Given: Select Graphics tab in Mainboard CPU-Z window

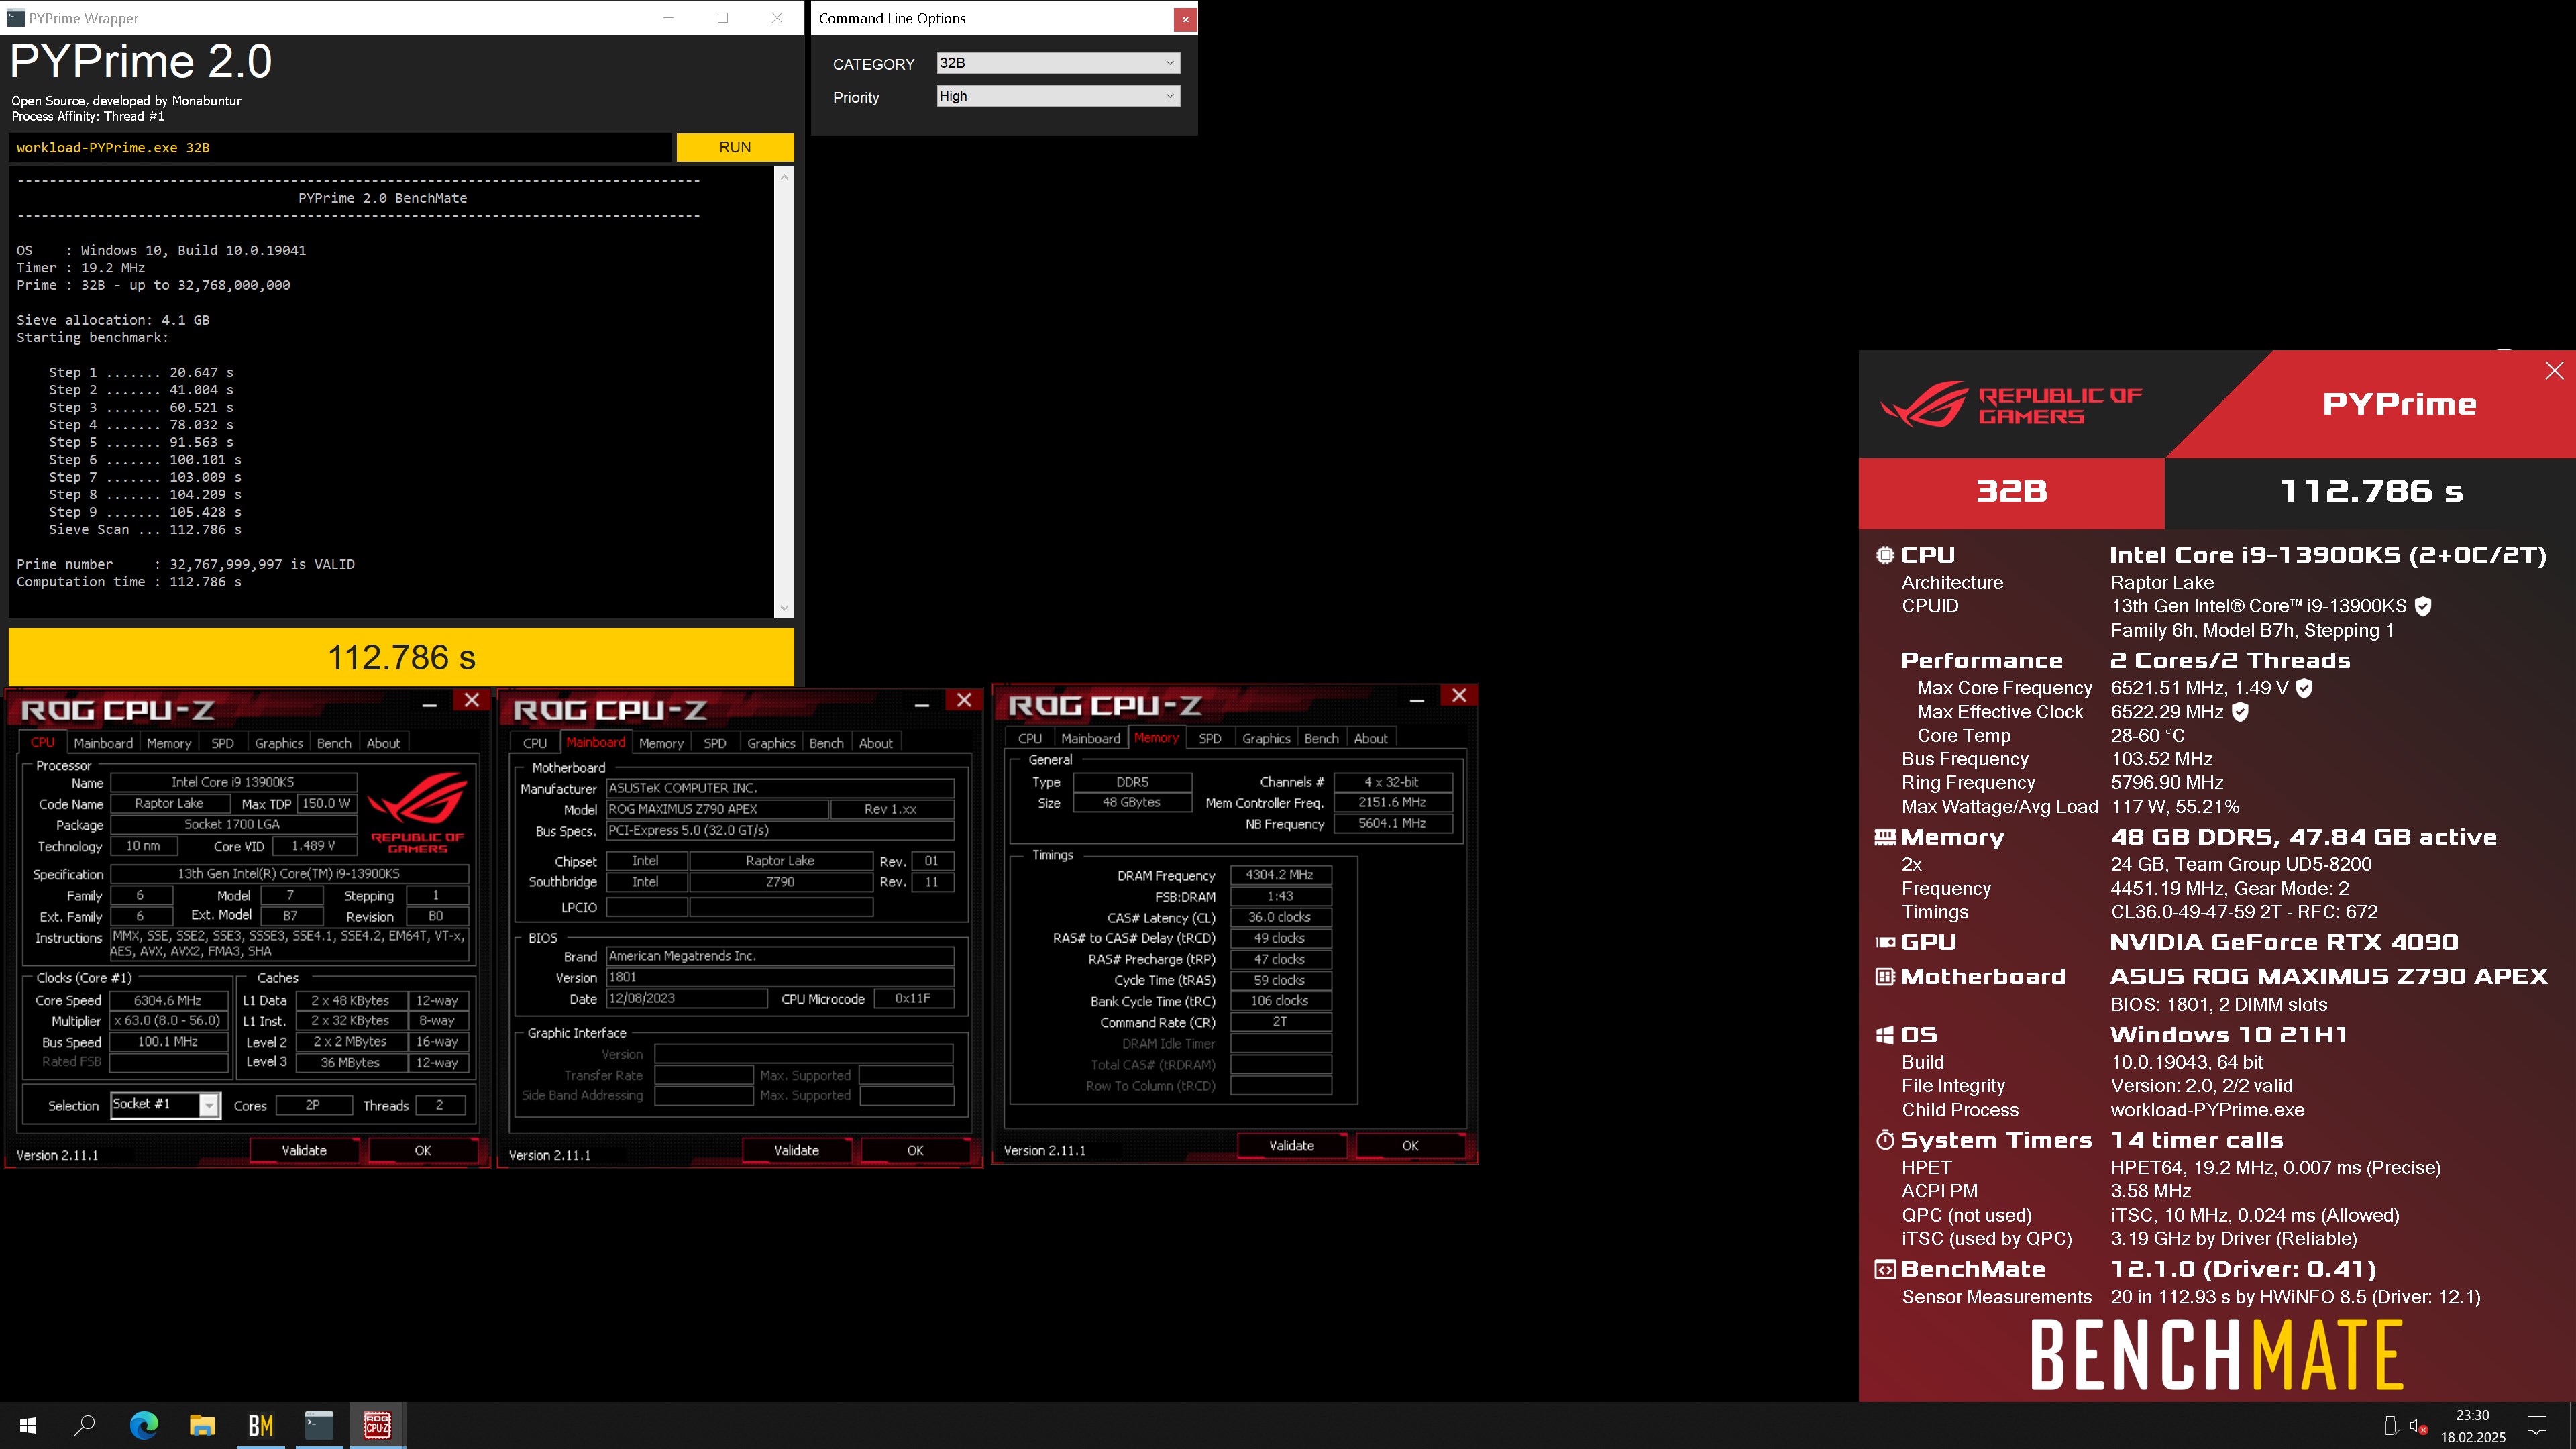Looking at the screenshot, I should point(771,743).
